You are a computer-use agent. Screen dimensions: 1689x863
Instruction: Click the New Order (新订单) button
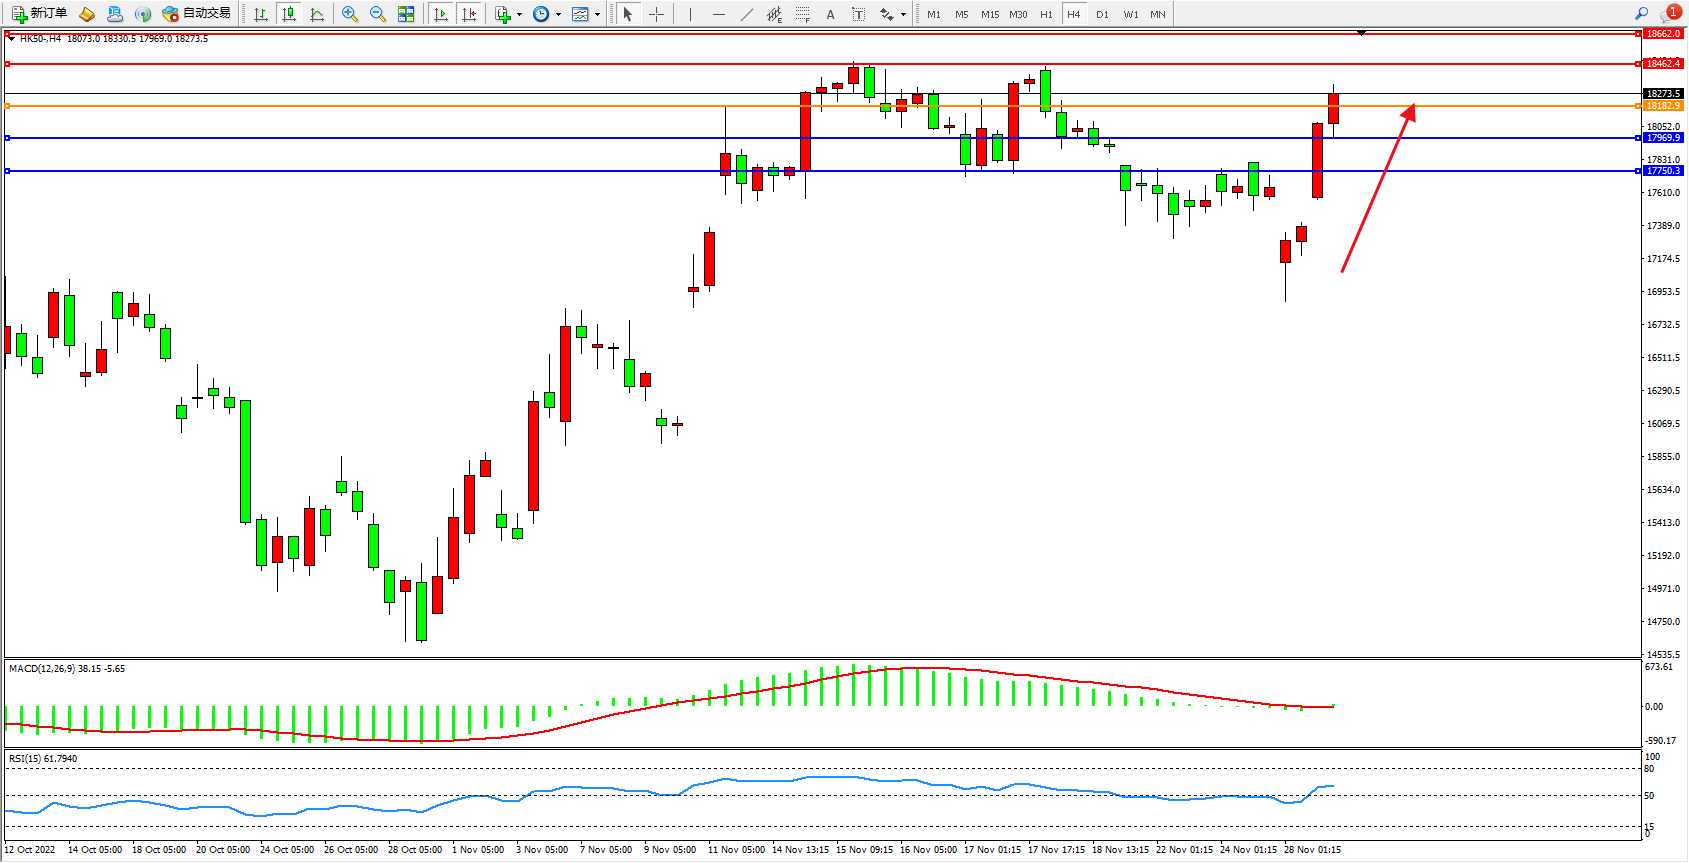[40, 14]
